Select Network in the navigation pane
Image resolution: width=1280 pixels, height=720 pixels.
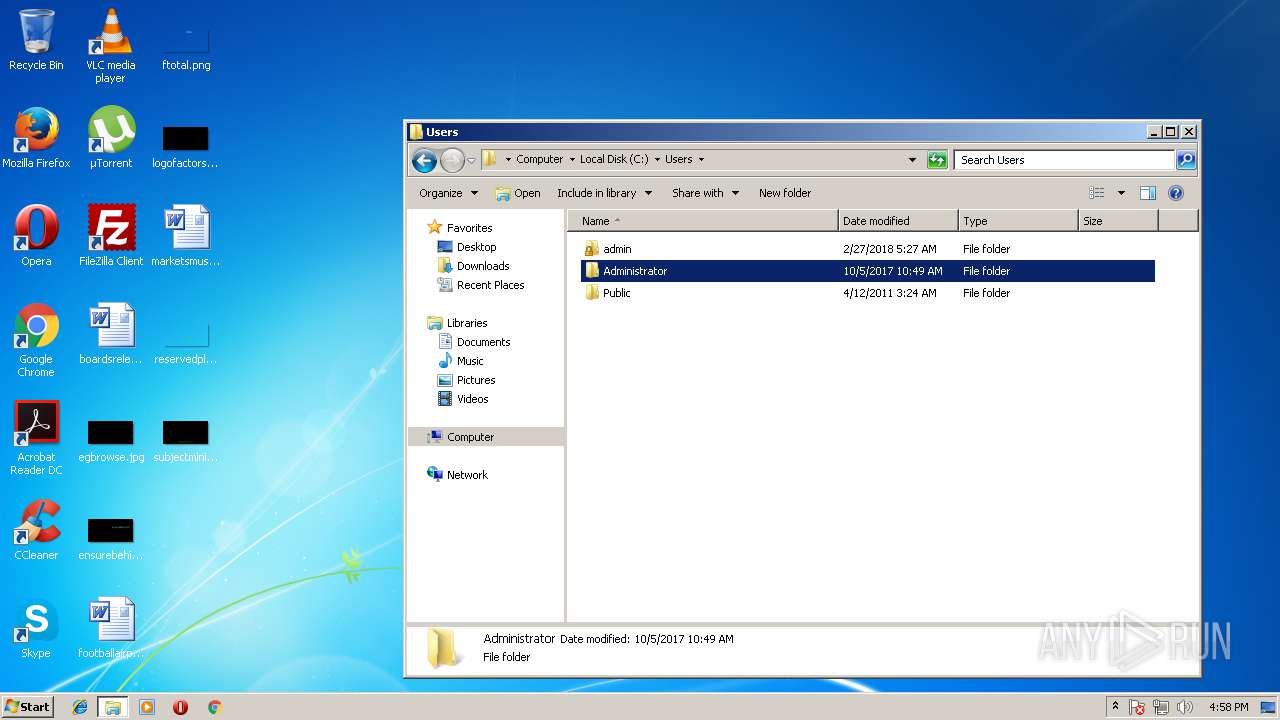467,475
